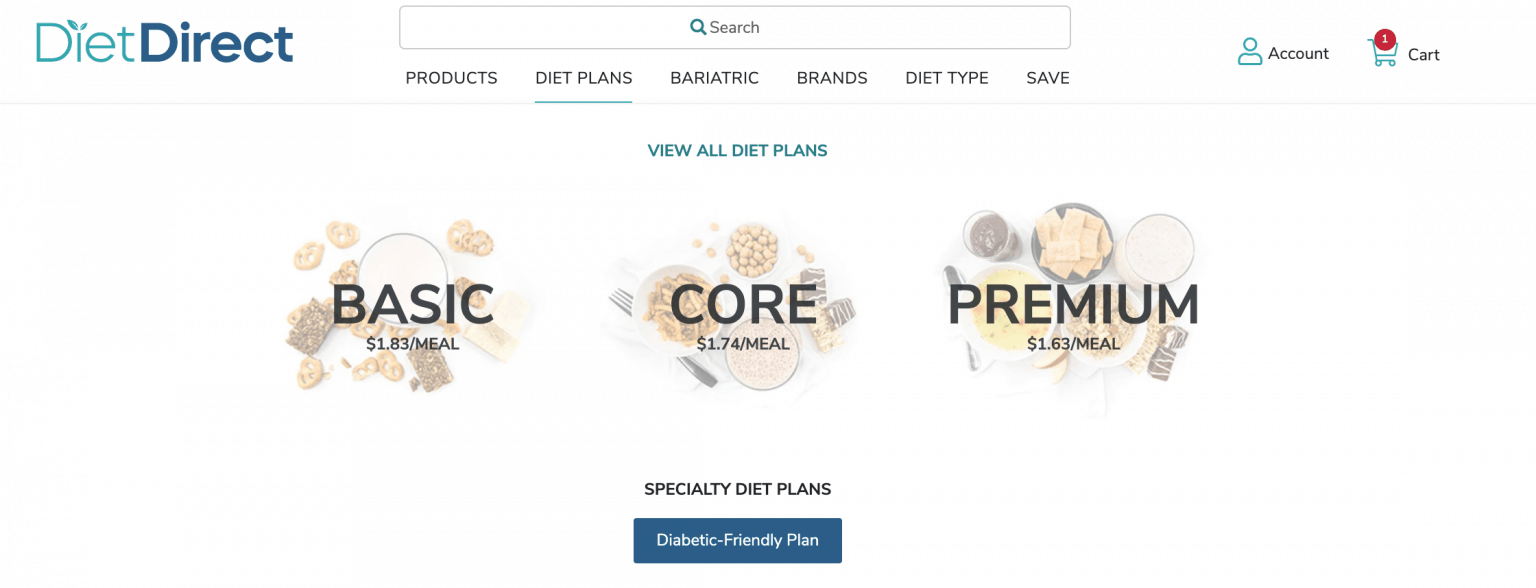This screenshot has height=588, width=1536.
Task: Click the Cart text label
Action: tap(1423, 55)
